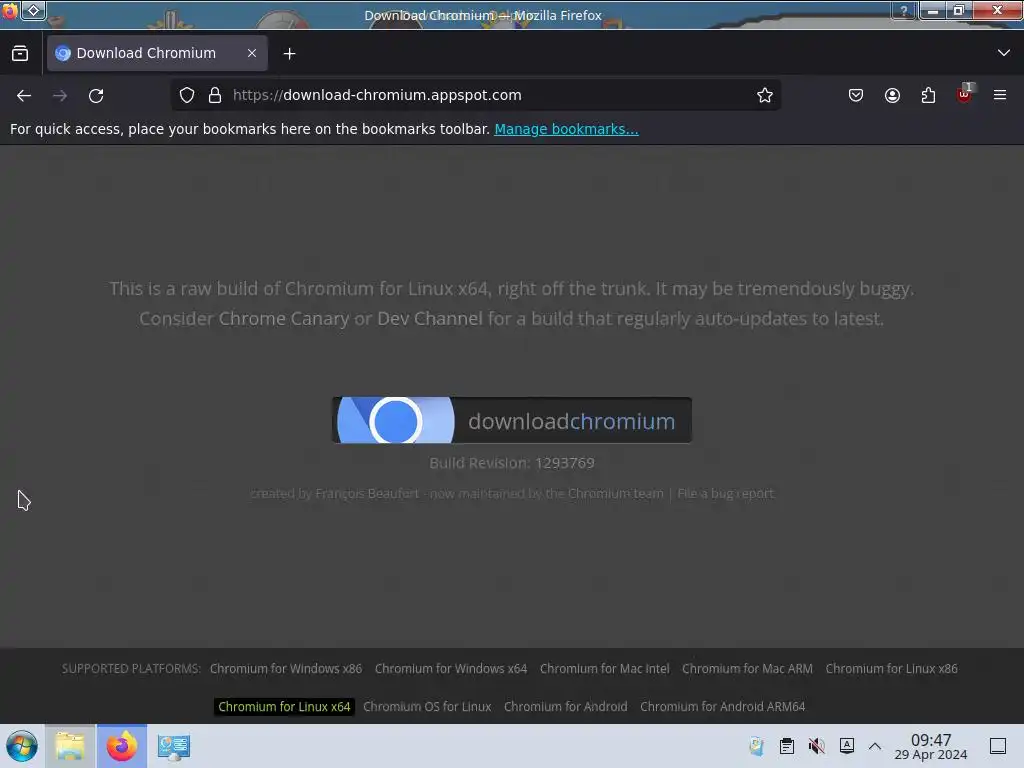Open the Manage bookmarks link
Viewport: 1024px width, 768px height.
point(566,129)
